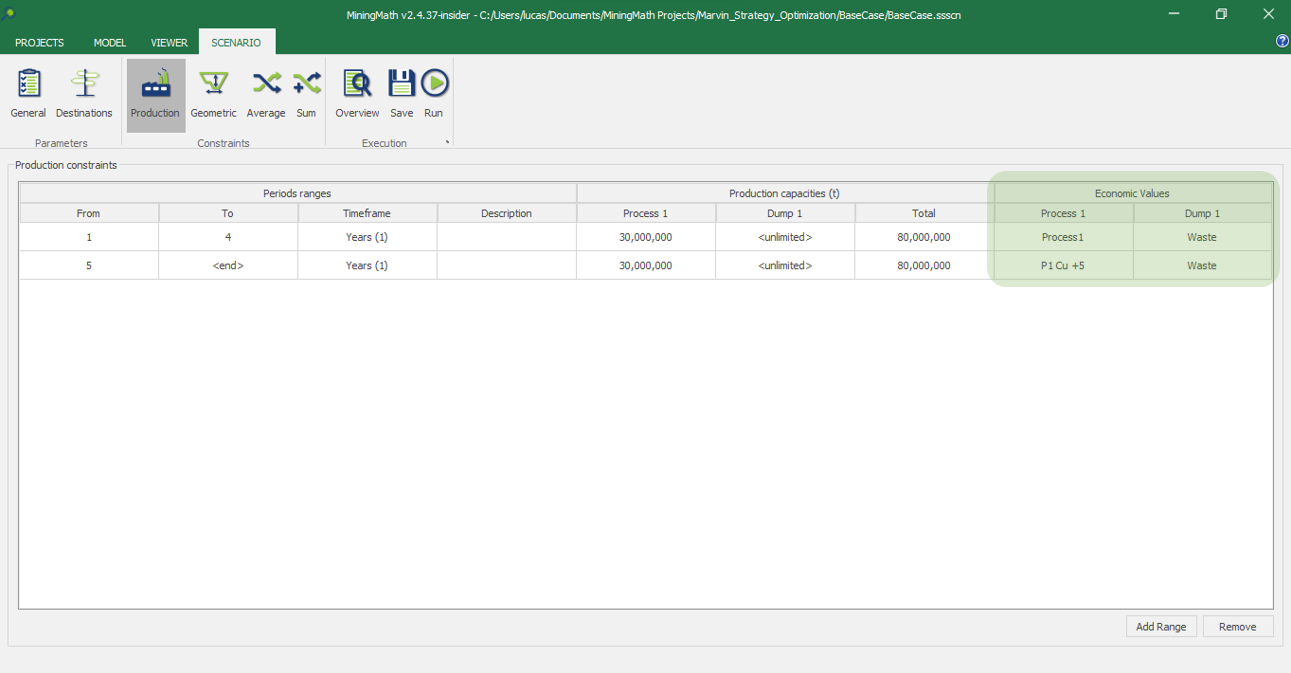This screenshot has height=673, width=1291.
Task: Edit Process 1 capacity in first row
Action: click(x=645, y=238)
